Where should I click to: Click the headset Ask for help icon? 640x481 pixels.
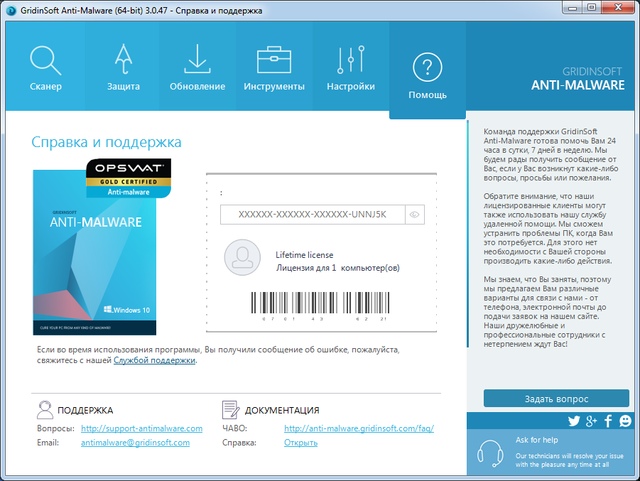pyautogui.click(x=490, y=453)
